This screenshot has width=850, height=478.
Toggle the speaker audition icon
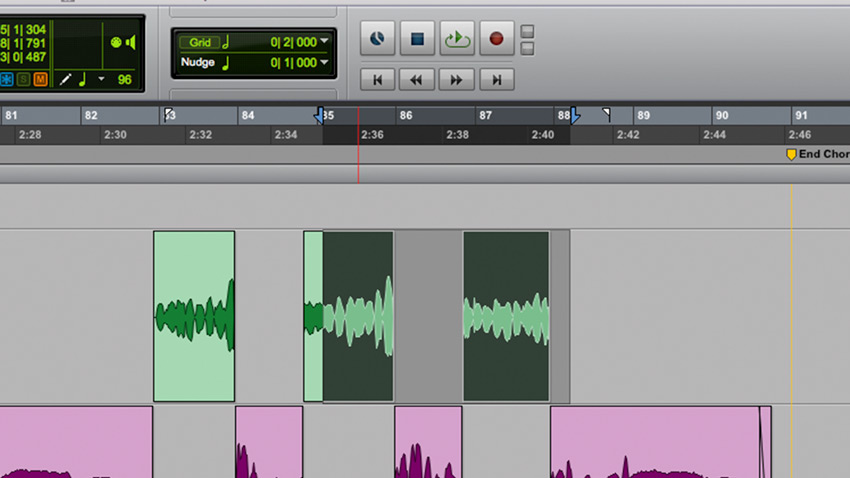tap(131, 42)
